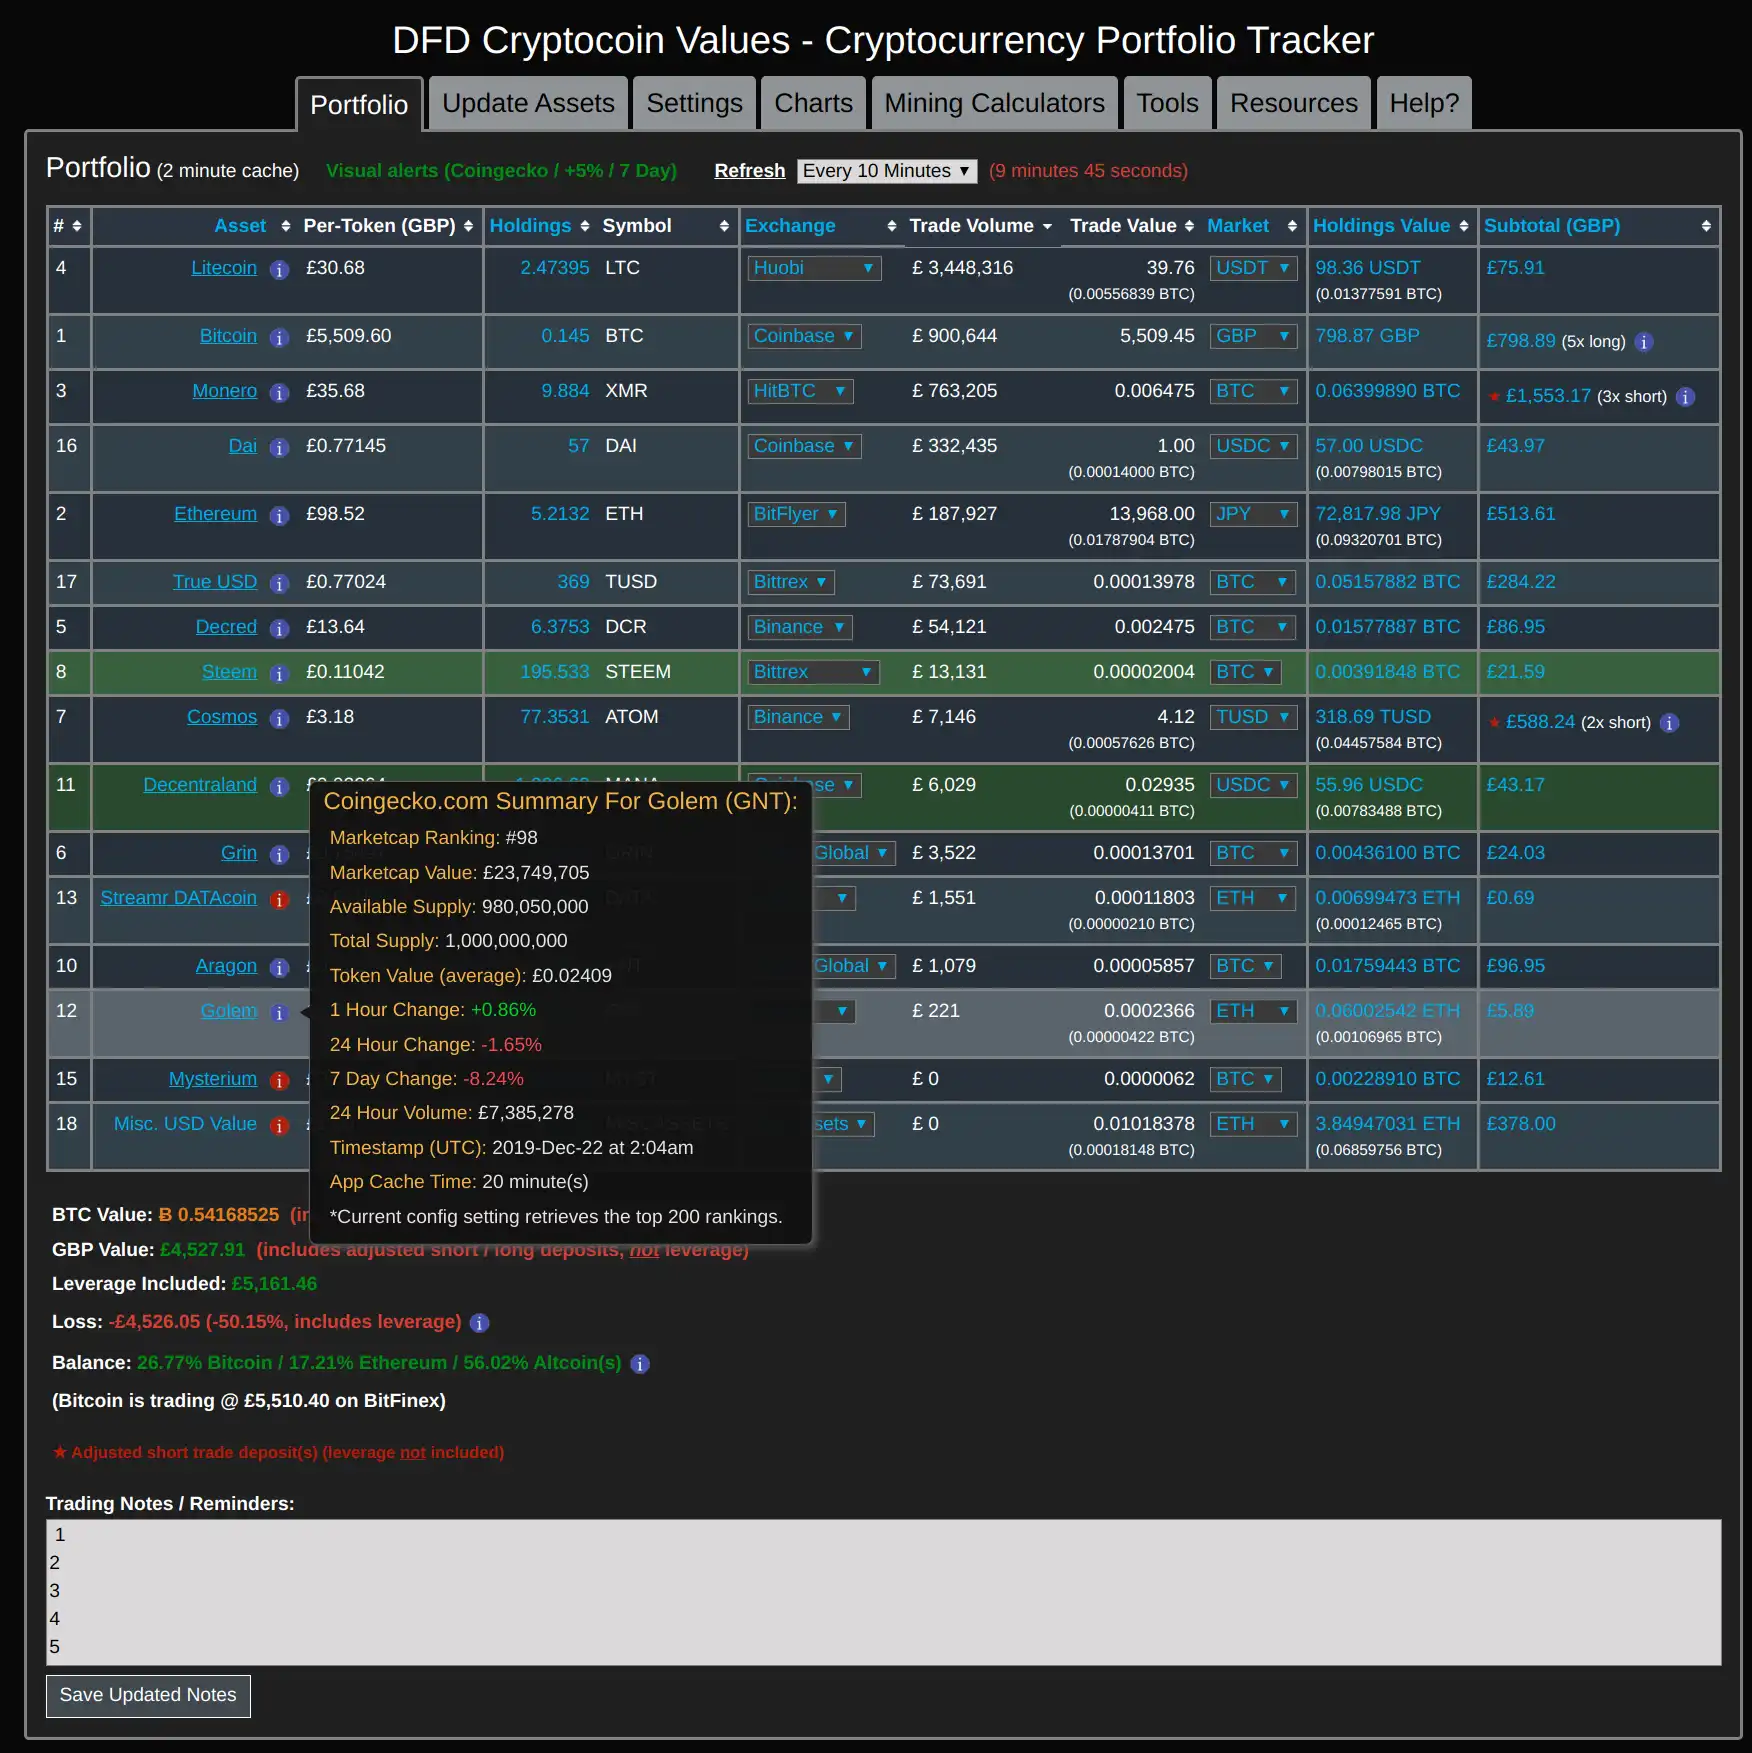Image resolution: width=1752 pixels, height=1753 pixels.
Task: Open info icon next to True USD
Action: 280,584
